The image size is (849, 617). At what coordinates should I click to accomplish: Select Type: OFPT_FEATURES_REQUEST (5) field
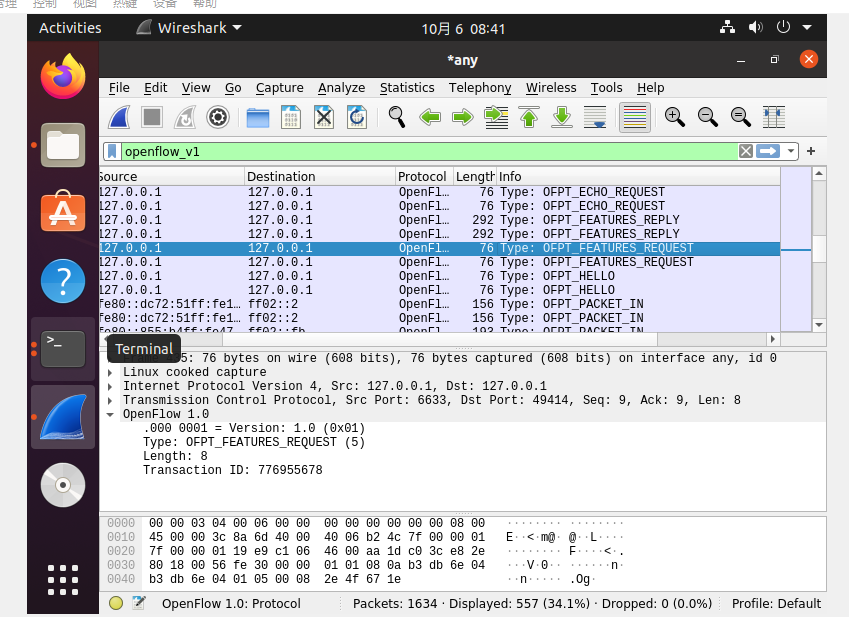[x=254, y=442]
